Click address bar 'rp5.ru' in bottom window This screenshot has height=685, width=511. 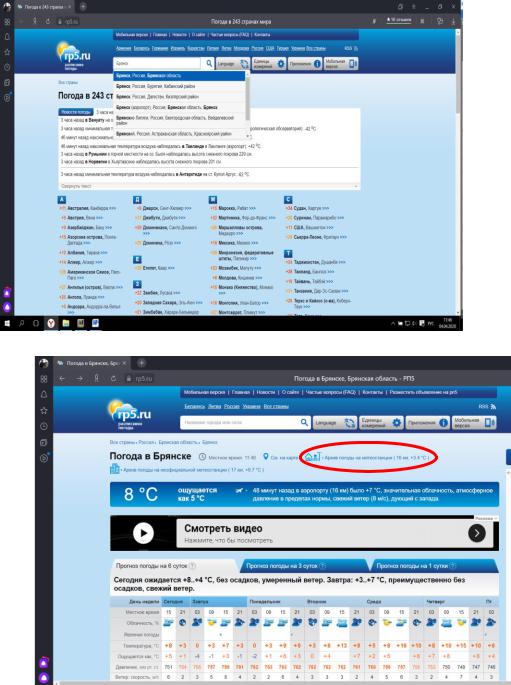(144, 378)
